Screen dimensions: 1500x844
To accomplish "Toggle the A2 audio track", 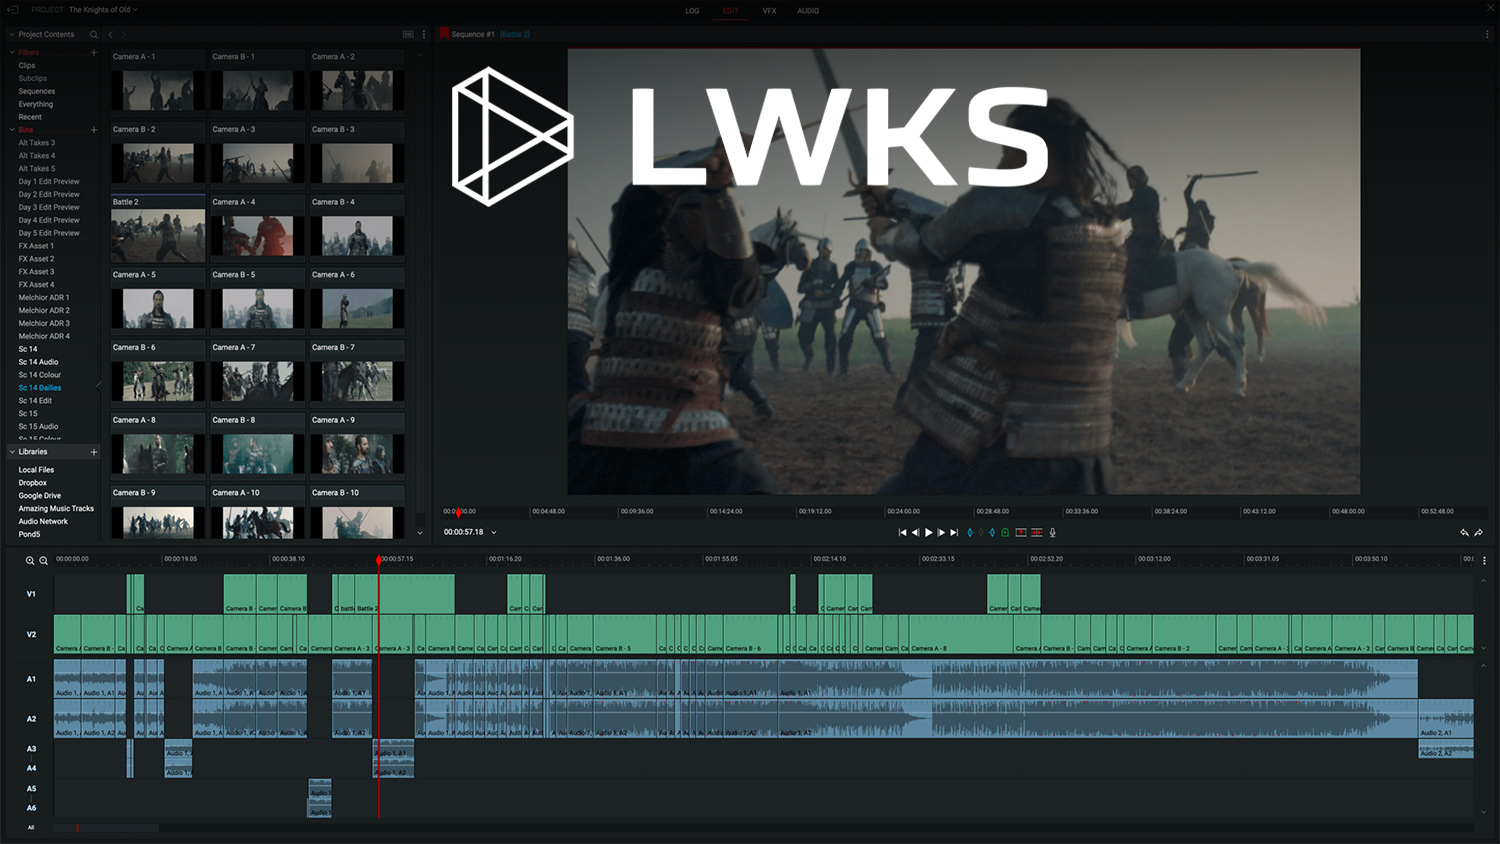I will coord(31,719).
